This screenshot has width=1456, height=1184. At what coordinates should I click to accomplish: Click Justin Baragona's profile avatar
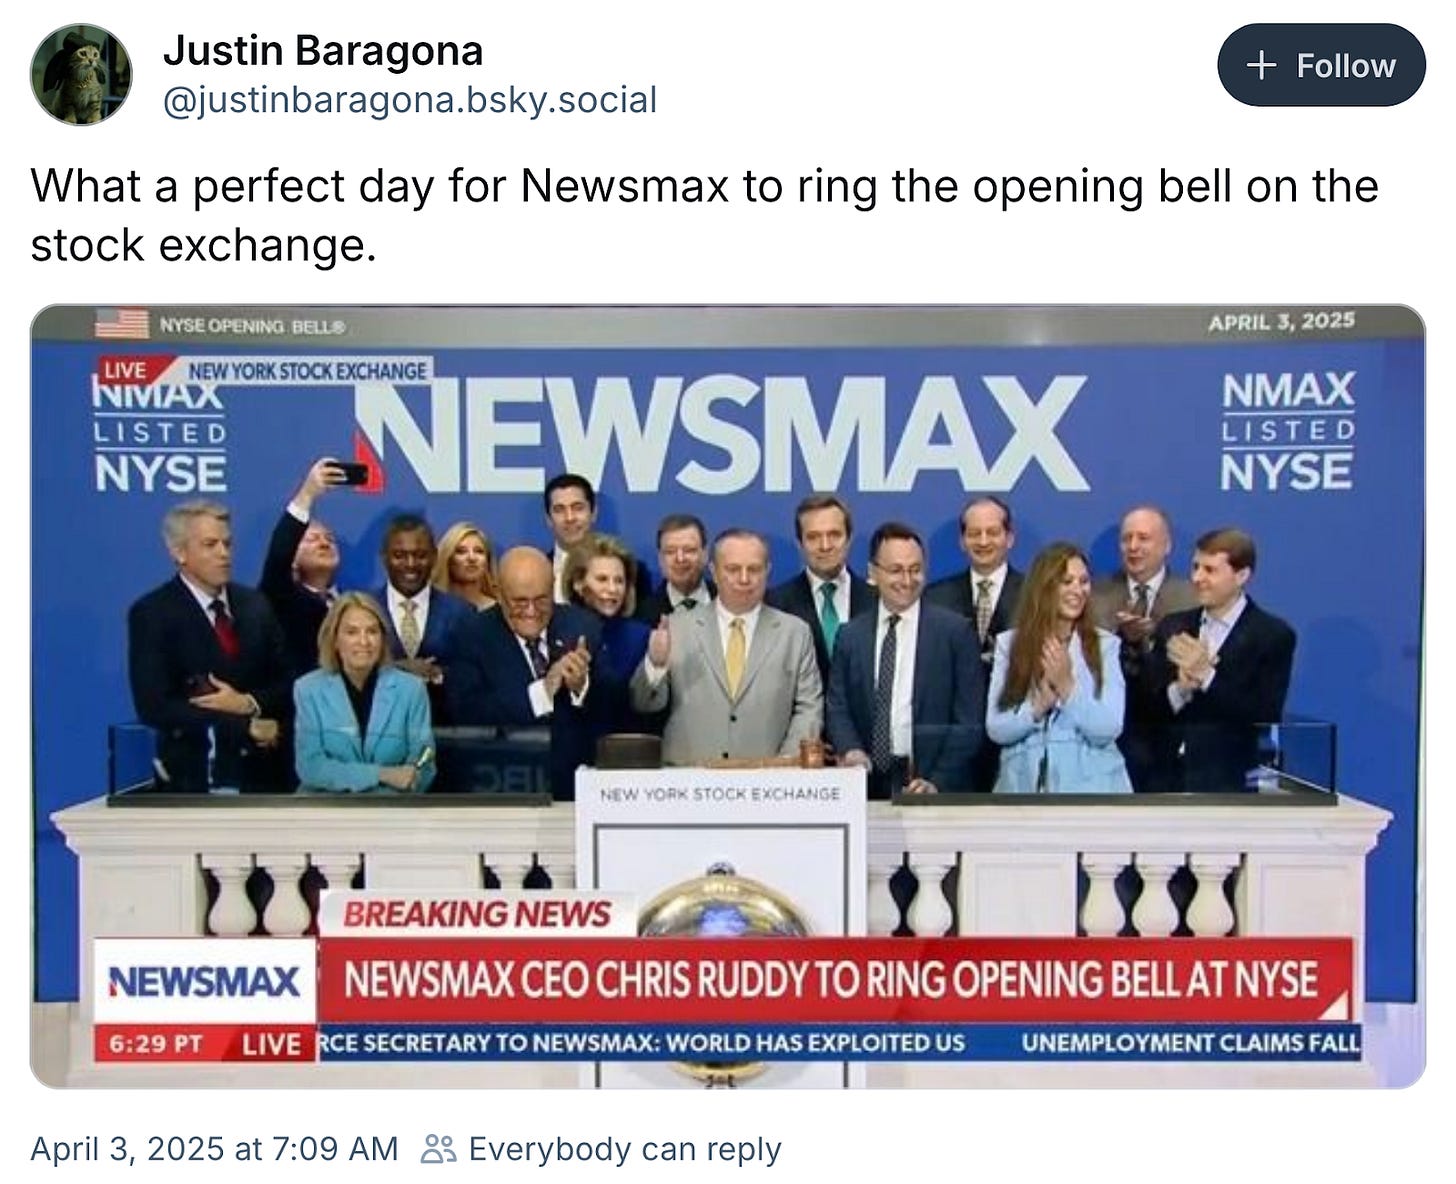[x=81, y=75]
